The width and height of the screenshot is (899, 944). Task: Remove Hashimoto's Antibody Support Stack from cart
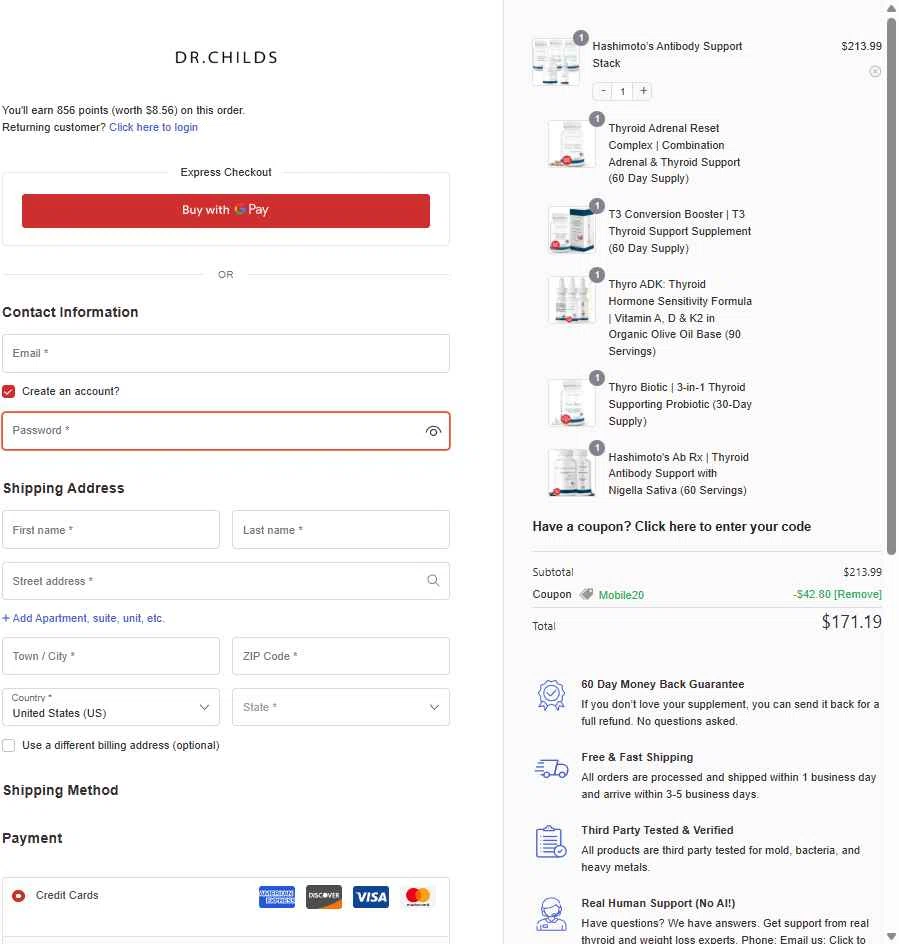point(875,72)
